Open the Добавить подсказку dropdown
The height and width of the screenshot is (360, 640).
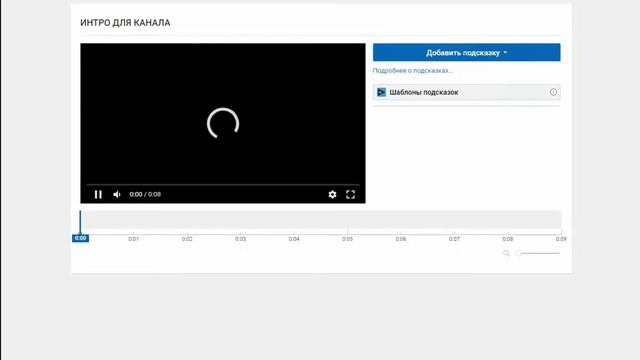[x=467, y=53]
